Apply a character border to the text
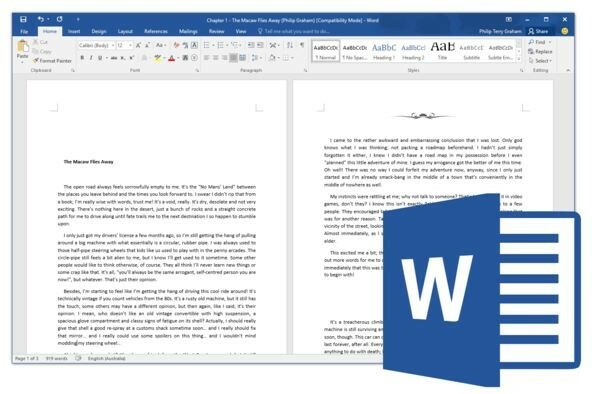Image resolution: width=592 pixels, height=394 pixels. coord(194,45)
